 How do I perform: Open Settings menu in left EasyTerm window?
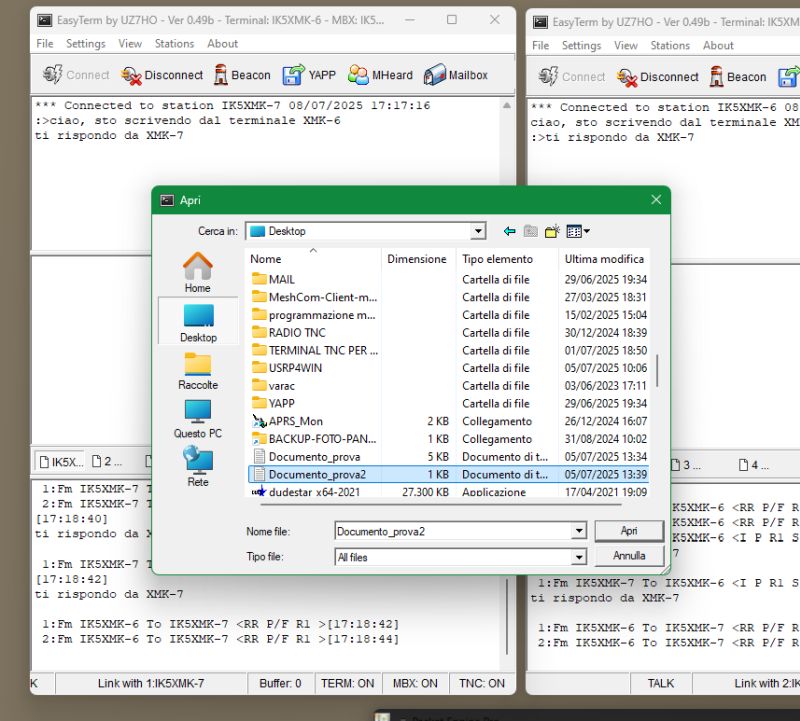click(85, 43)
